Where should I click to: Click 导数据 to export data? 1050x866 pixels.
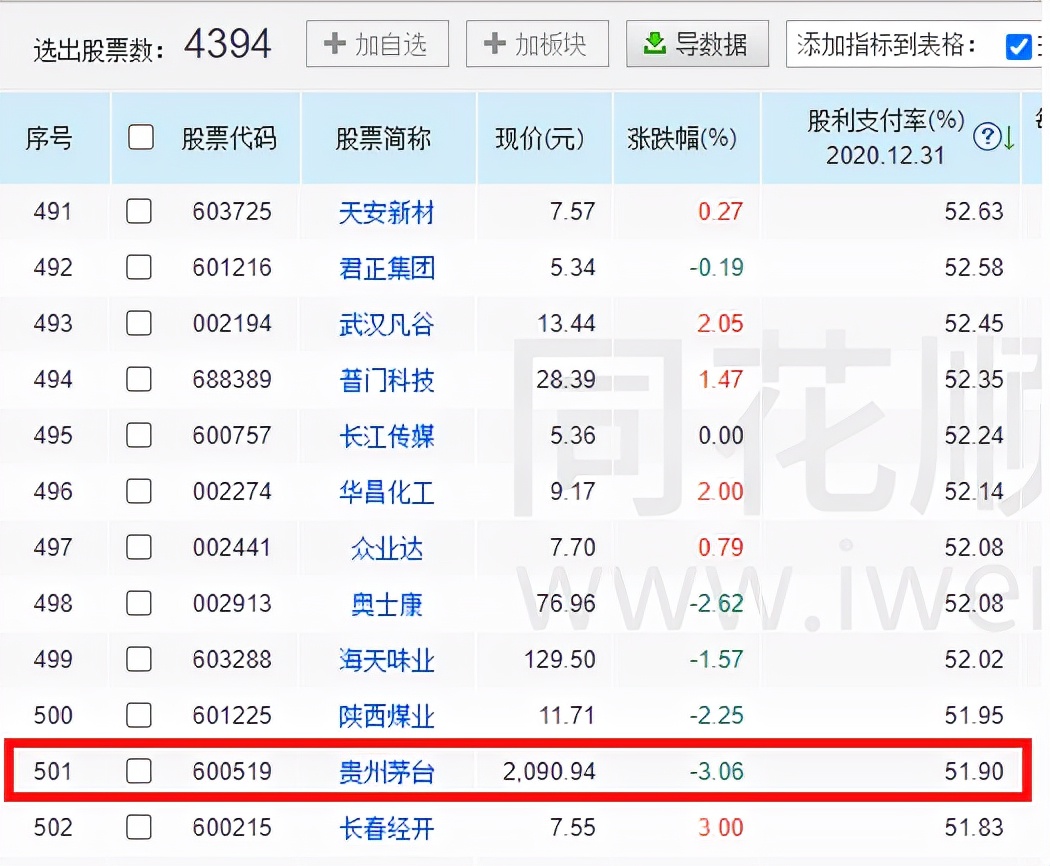tap(697, 43)
